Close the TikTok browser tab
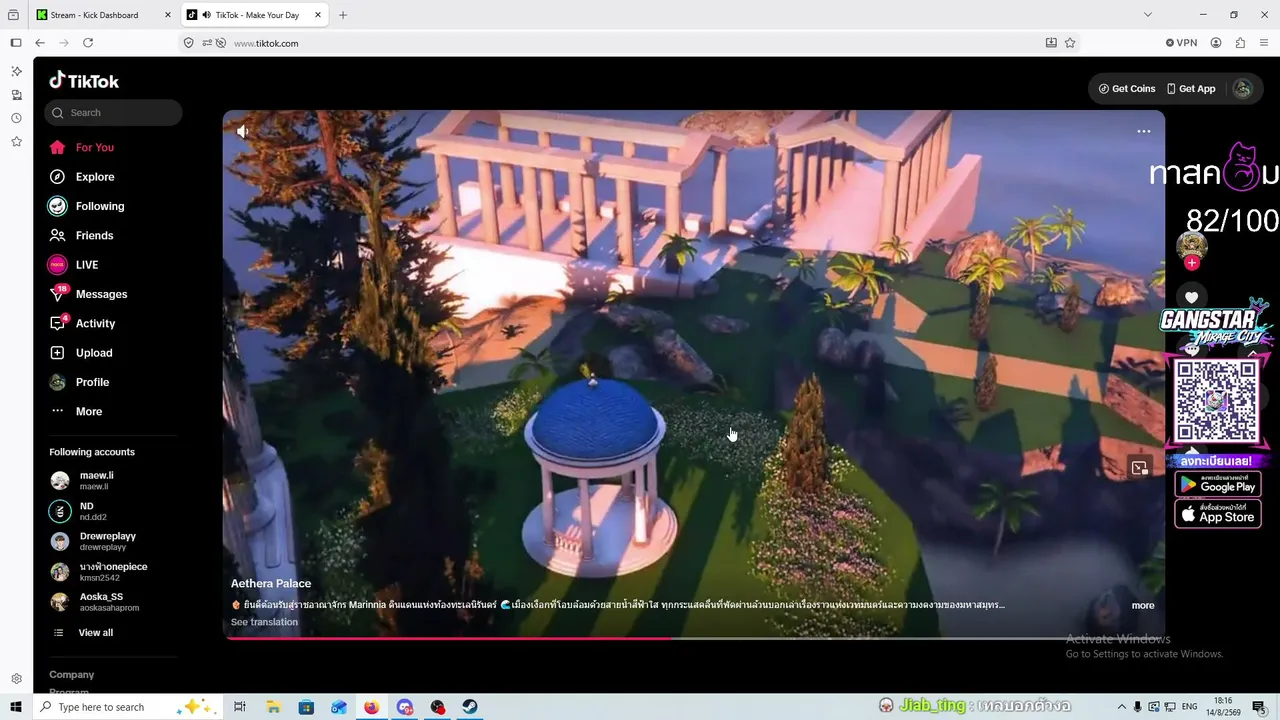 pyautogui.click(x=318, y=15)
